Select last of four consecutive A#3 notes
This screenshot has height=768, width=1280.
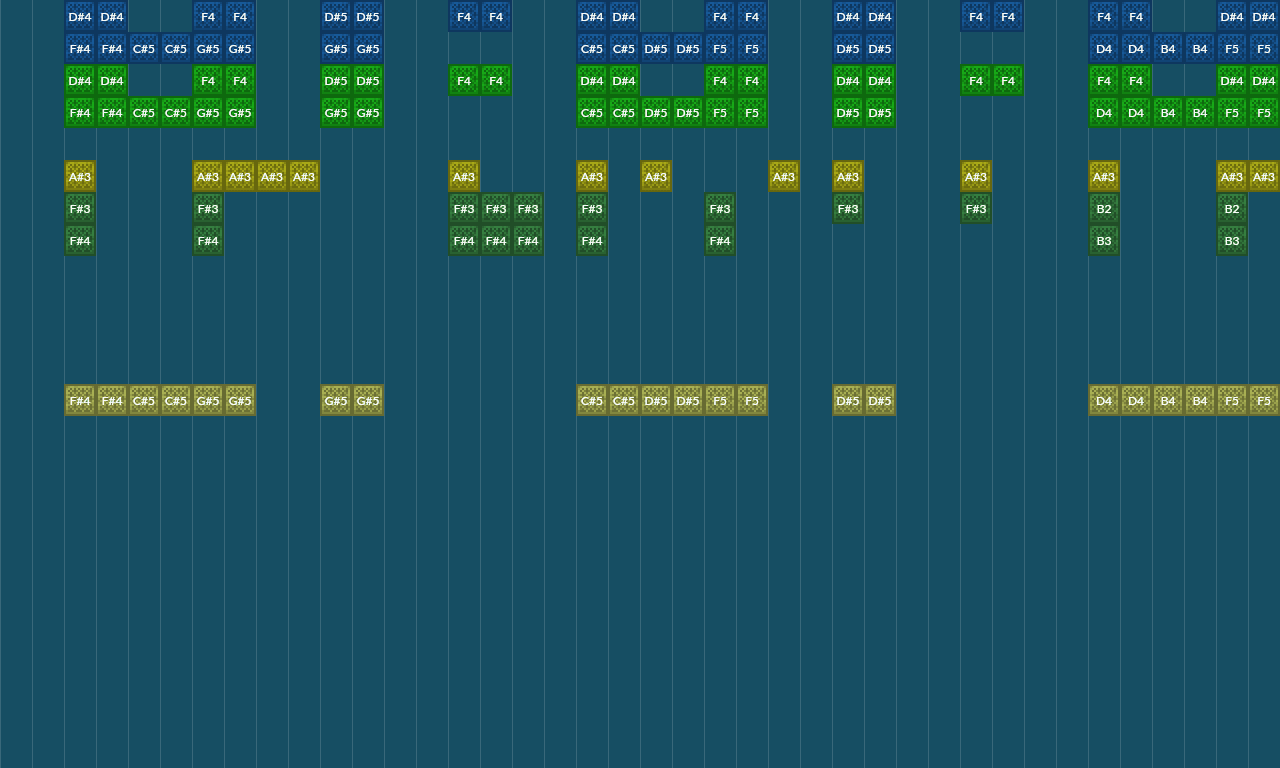coord(304,177)
